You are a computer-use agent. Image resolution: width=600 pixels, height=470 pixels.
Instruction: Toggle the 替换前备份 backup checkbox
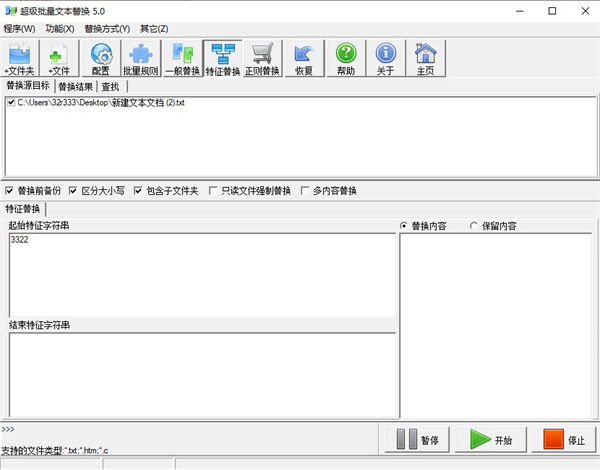pyautogui.click(x=10, y=190)
